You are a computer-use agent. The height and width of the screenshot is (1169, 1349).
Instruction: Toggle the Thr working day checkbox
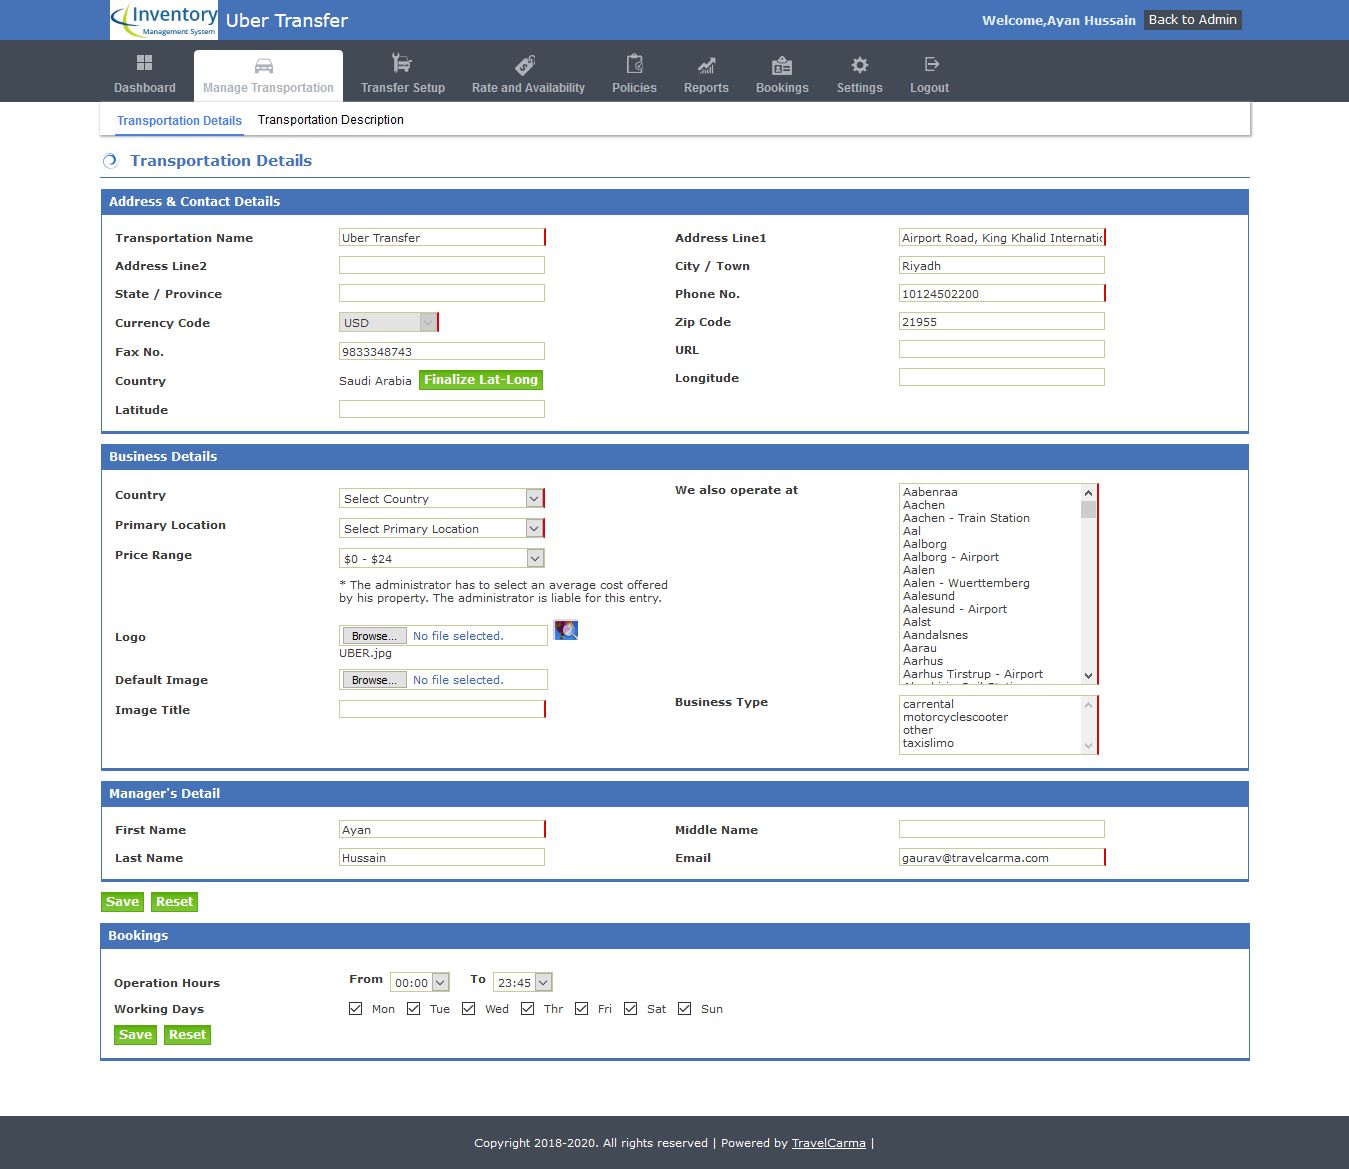point(527,1008)
